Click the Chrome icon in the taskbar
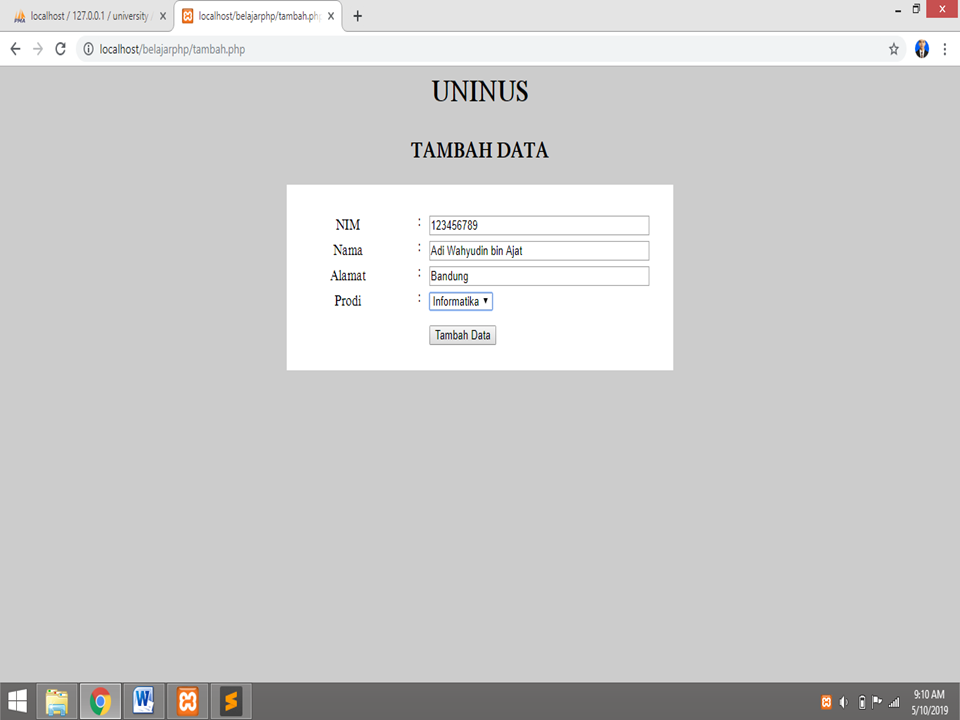This screenshot has height=720, width=960. 100,701
